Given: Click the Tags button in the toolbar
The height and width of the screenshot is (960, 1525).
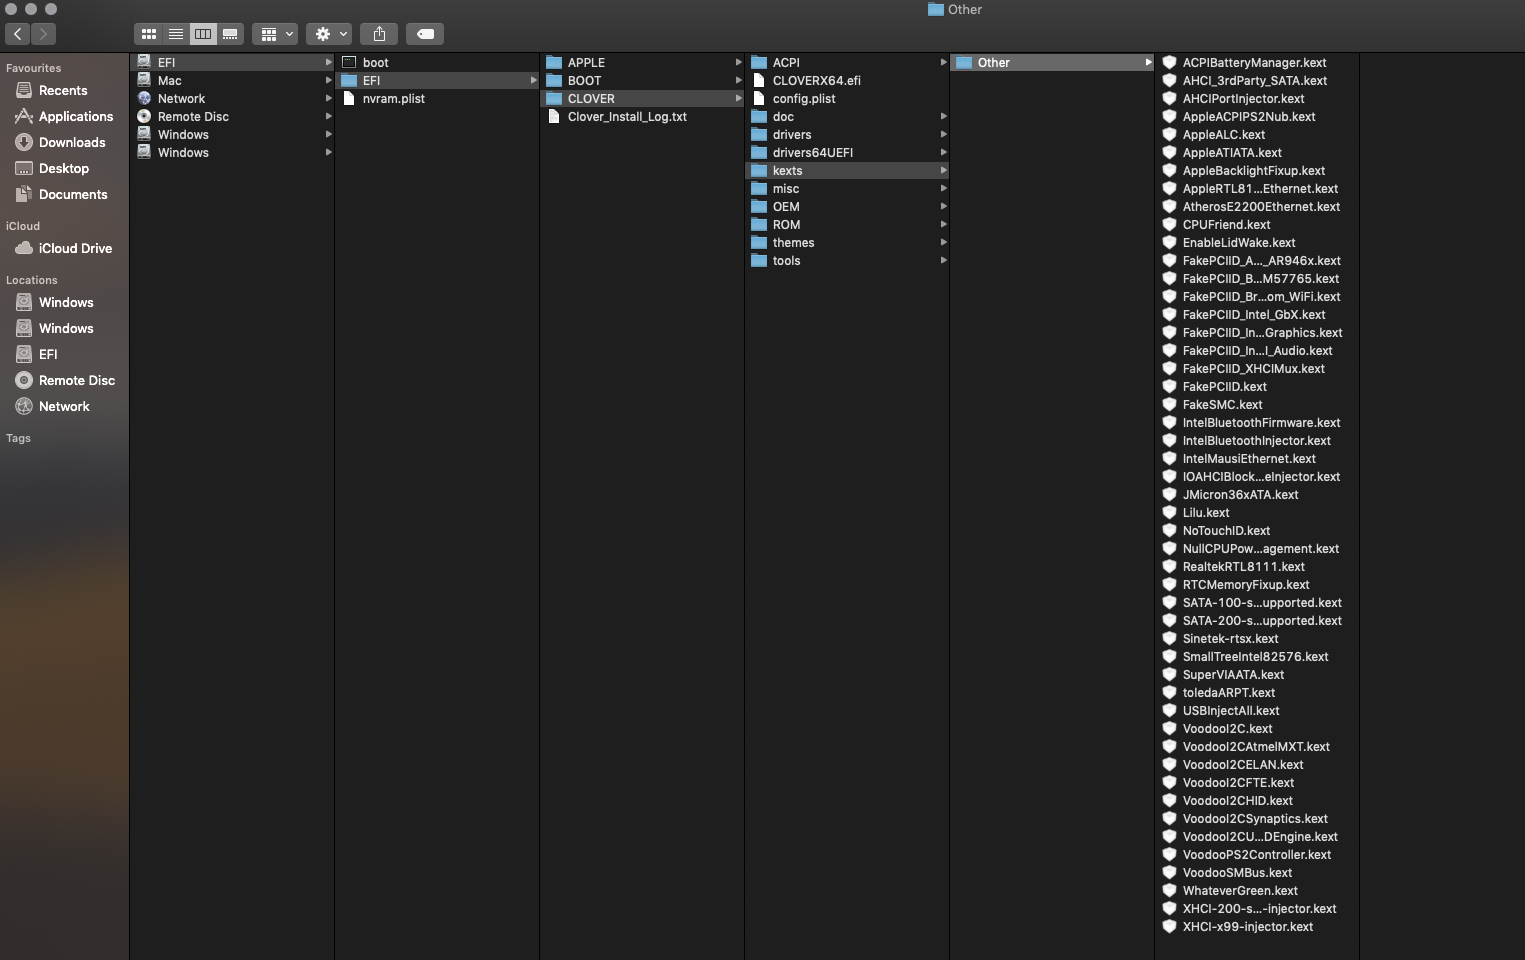Looking at the screenshot, I should (x=424, y=33).
